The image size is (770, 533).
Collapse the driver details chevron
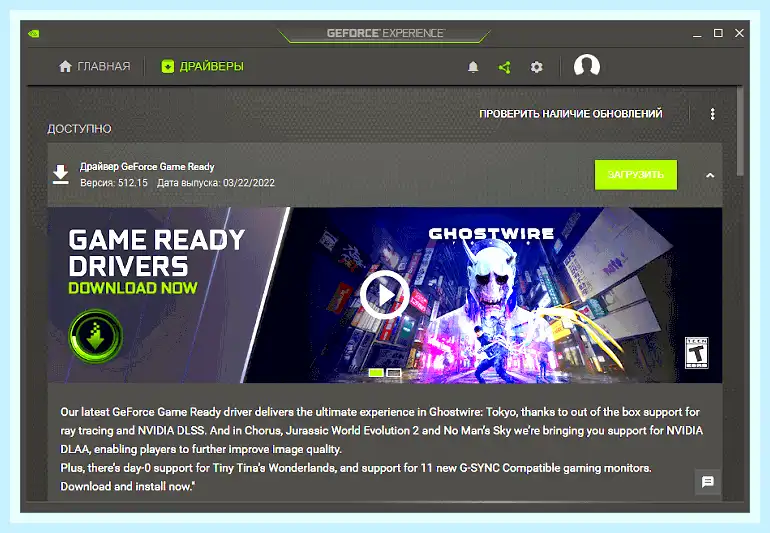pos(710,175)
